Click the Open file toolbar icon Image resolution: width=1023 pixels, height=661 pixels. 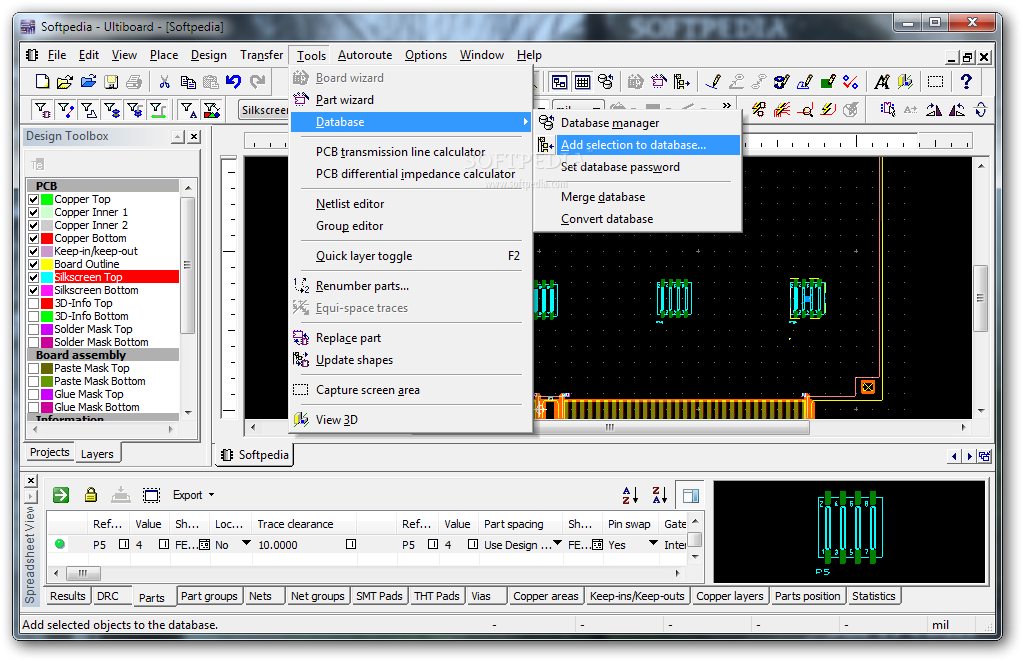(x=65, y=81)
